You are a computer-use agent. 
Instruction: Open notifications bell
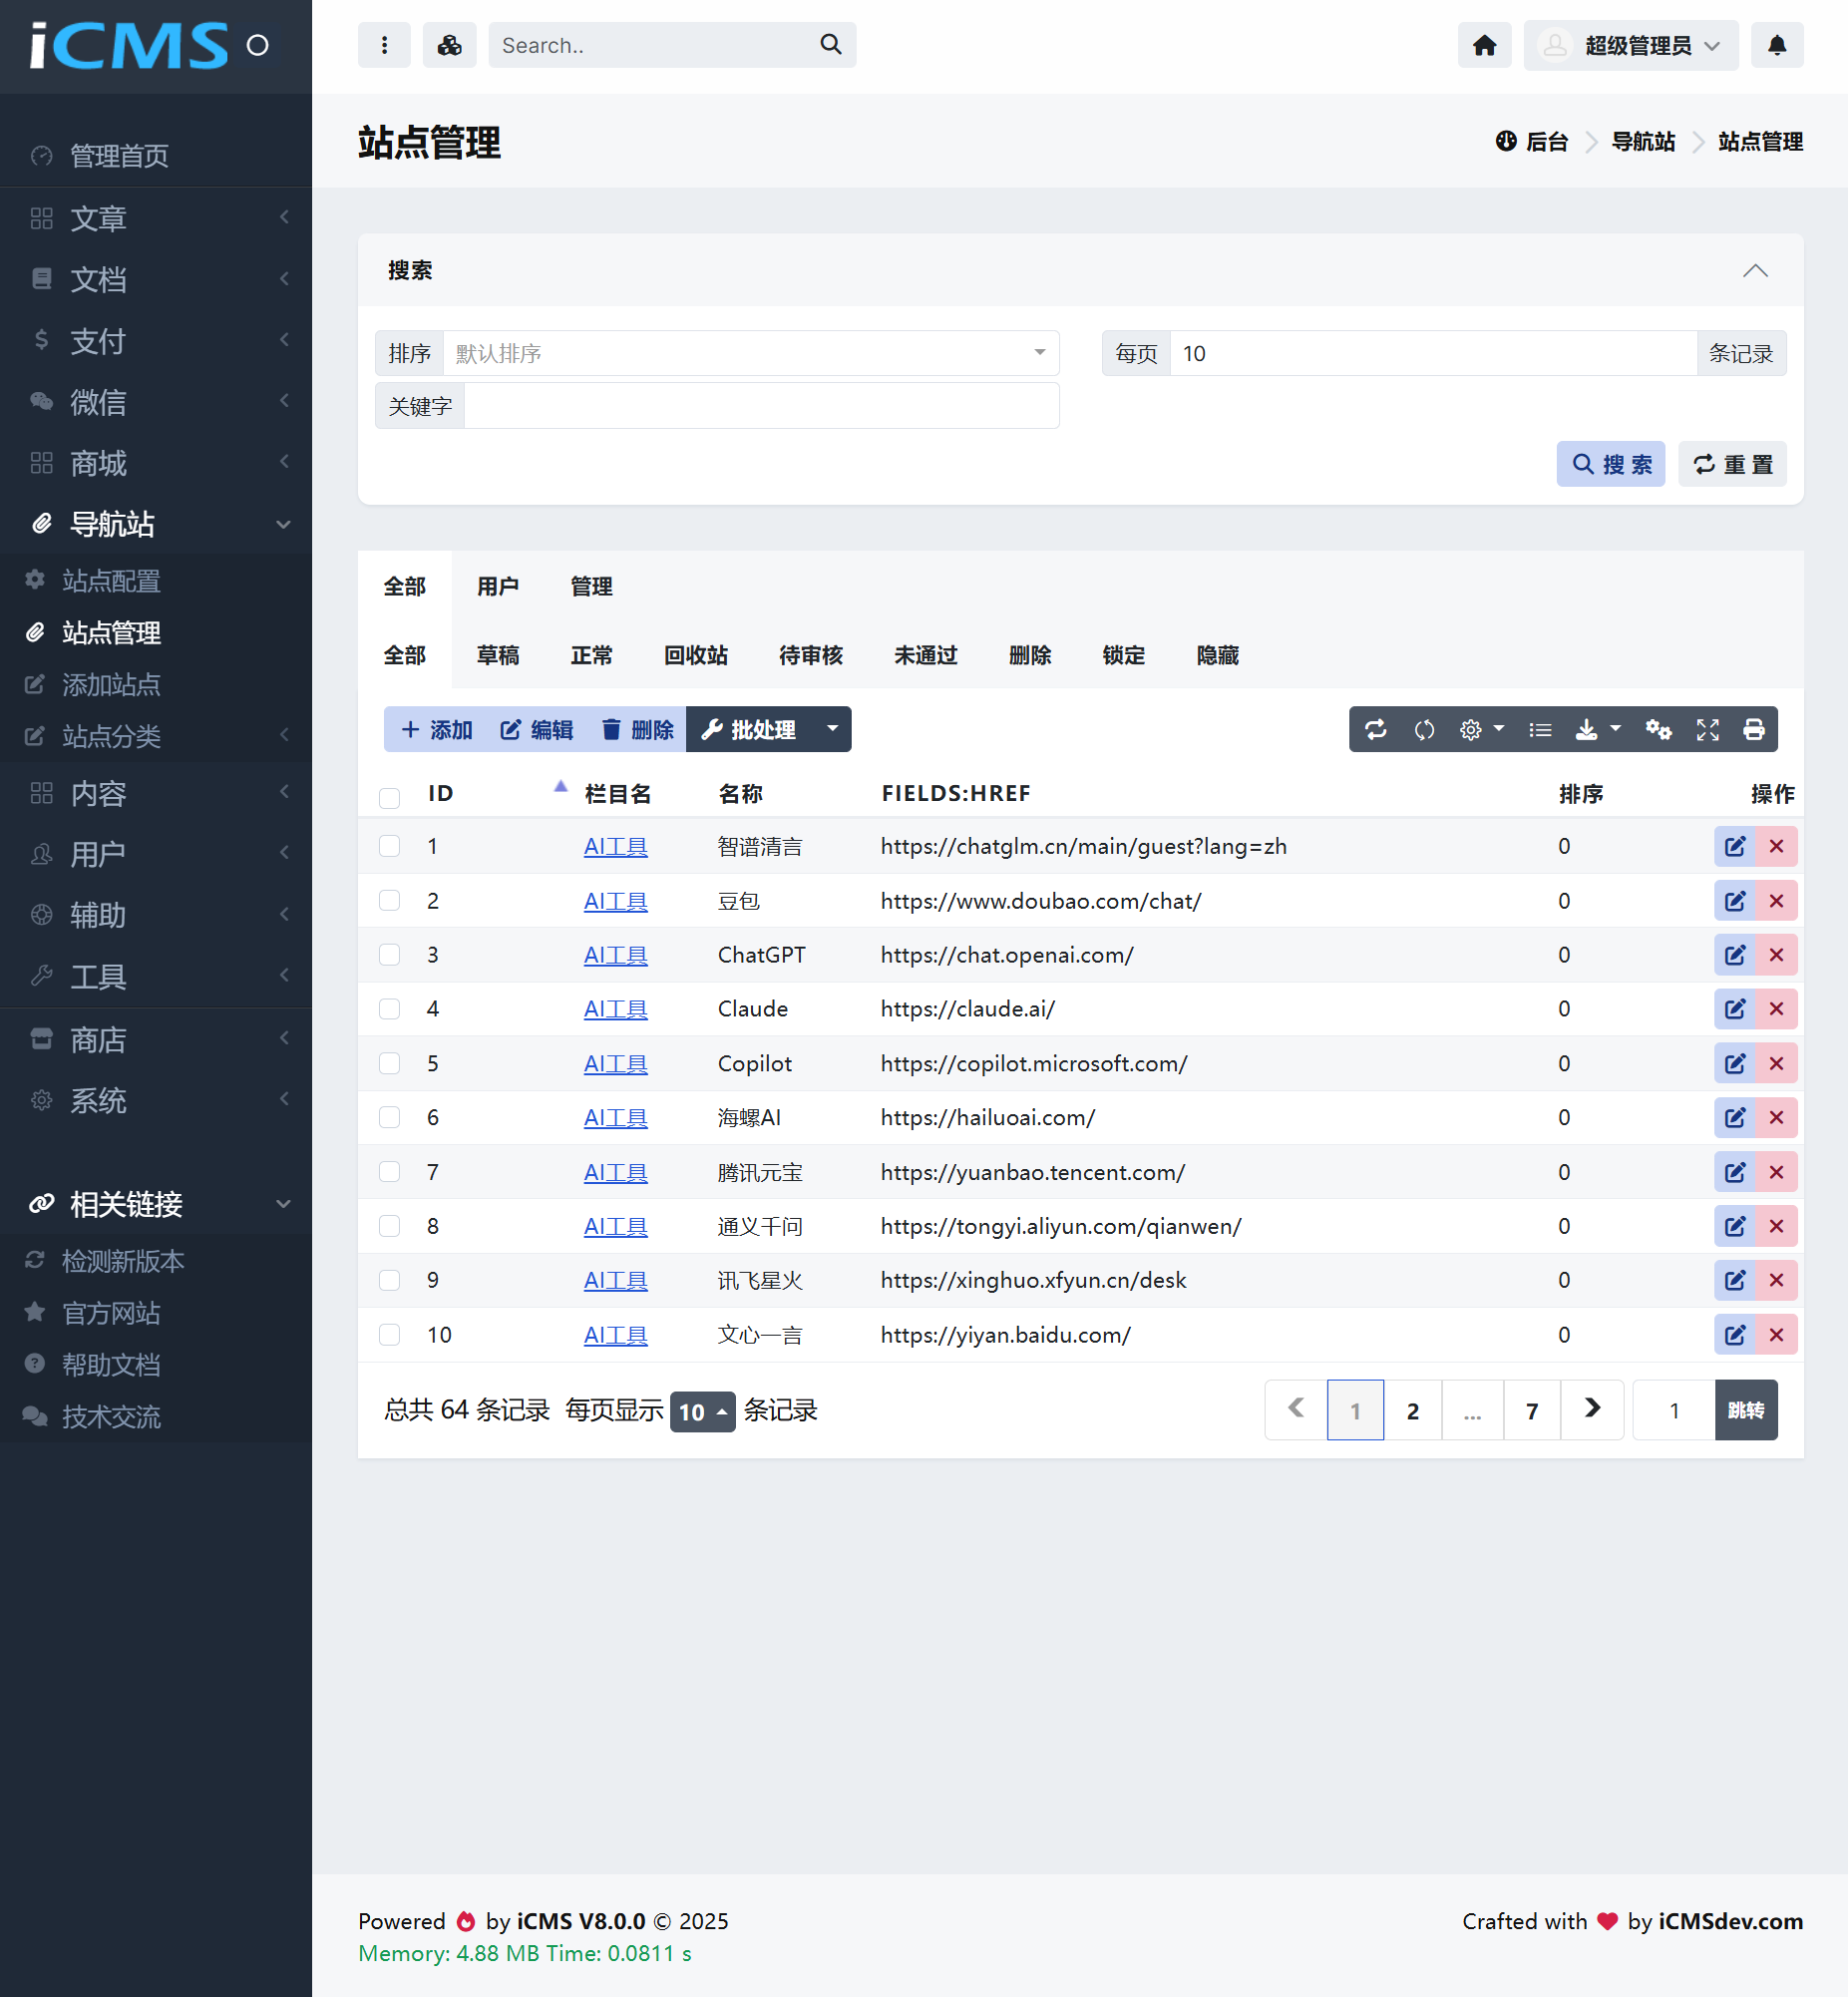click(1777, 45)
